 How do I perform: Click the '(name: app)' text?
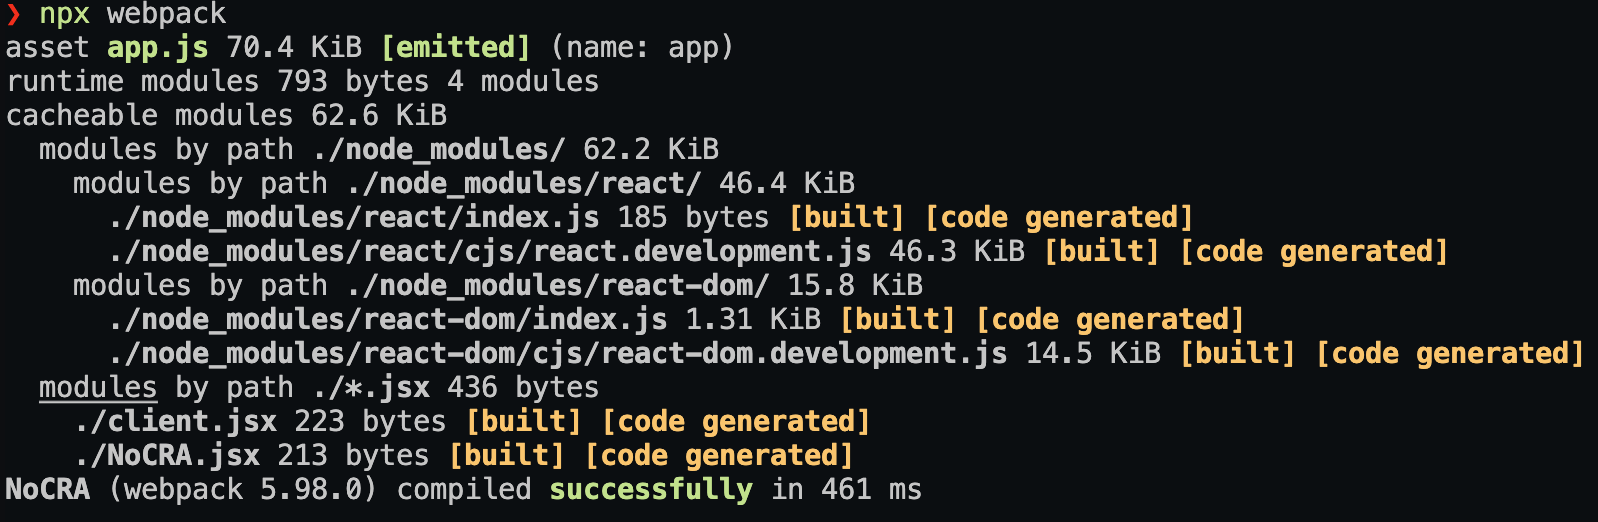coord(642,48)
